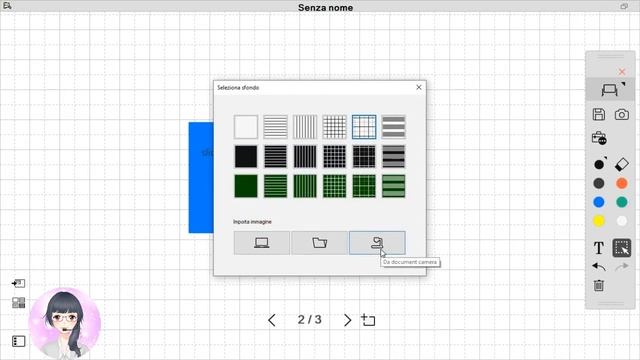Click the anime avatar picture

click(x=65, y=322)
